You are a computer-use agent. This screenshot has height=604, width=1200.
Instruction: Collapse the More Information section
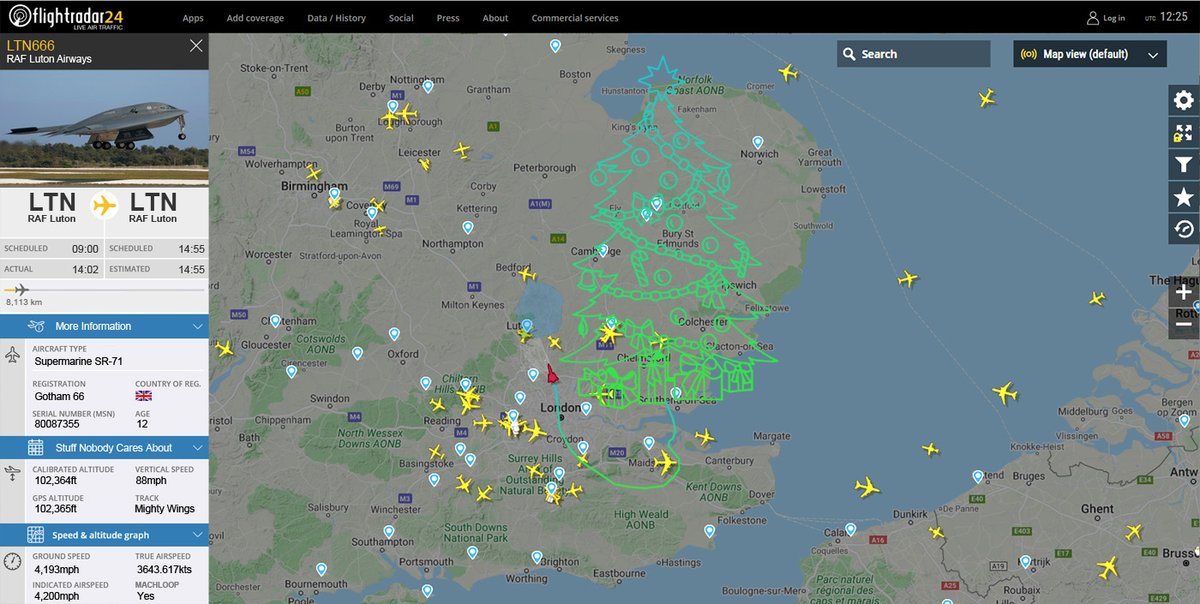pos(104,326)
